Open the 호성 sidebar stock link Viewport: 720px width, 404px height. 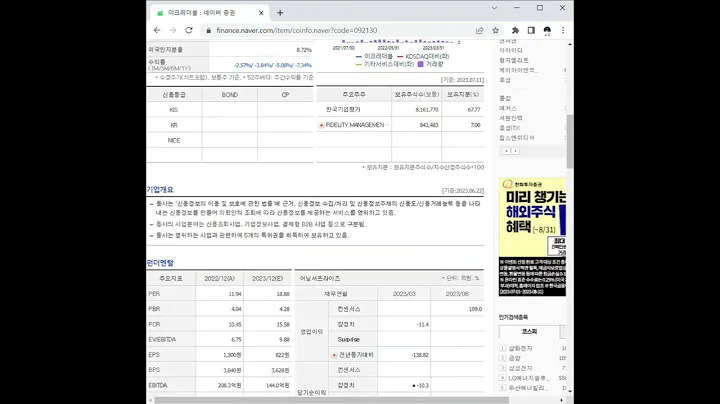click(505, 80)
